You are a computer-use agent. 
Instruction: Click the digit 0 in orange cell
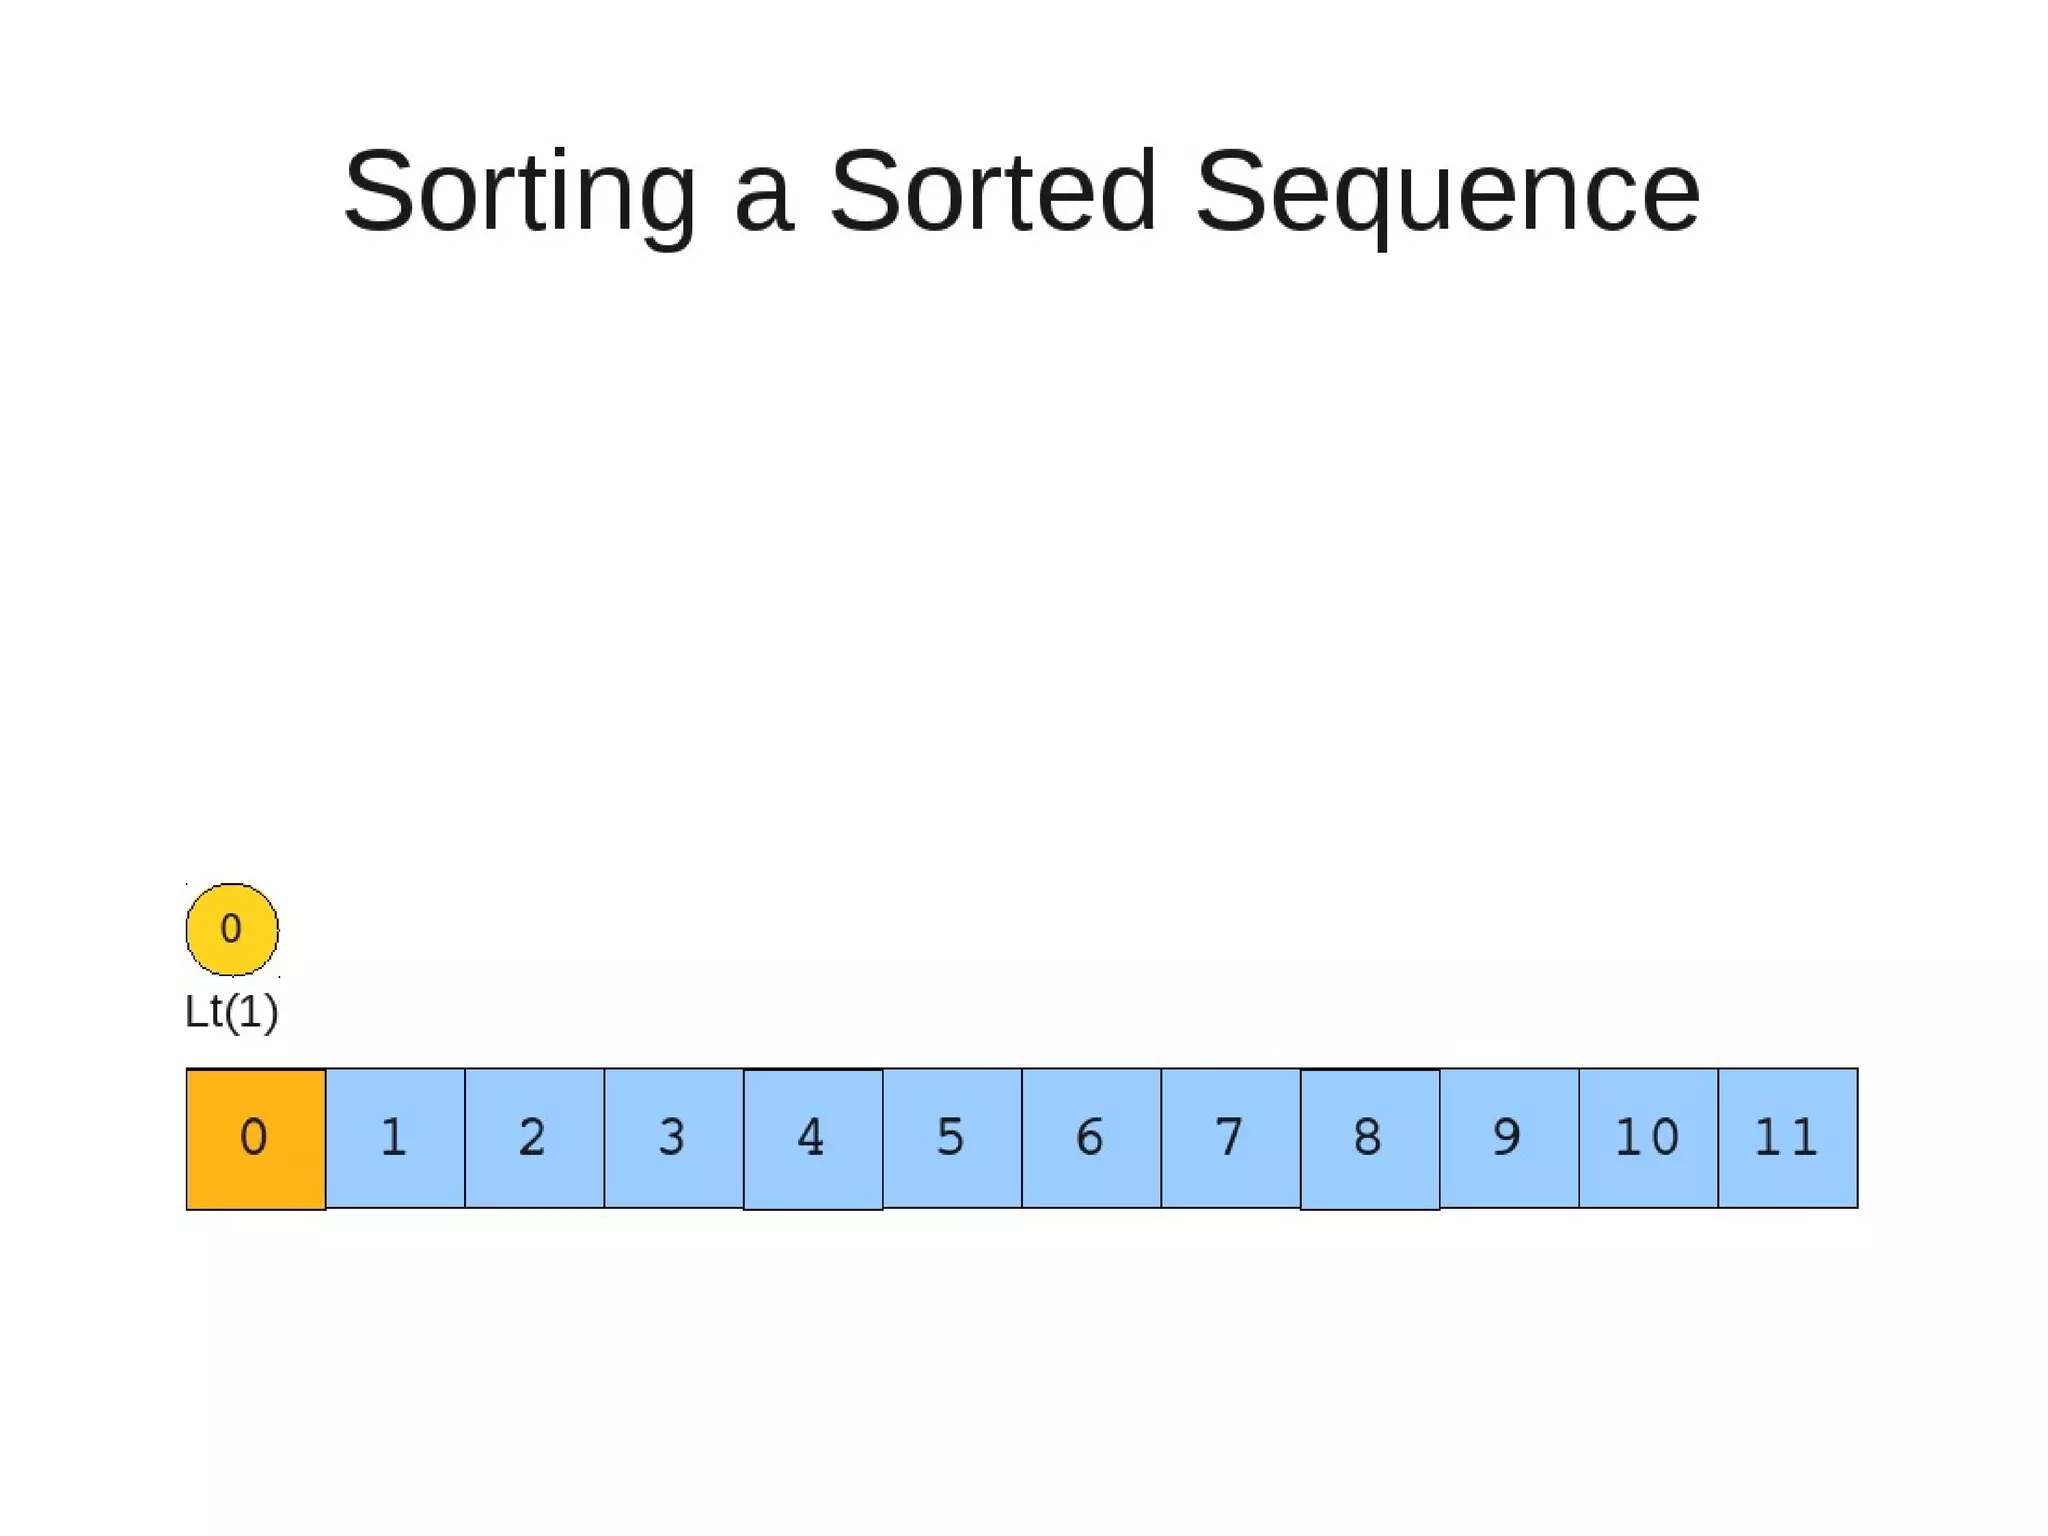(x=254, y=1137)
